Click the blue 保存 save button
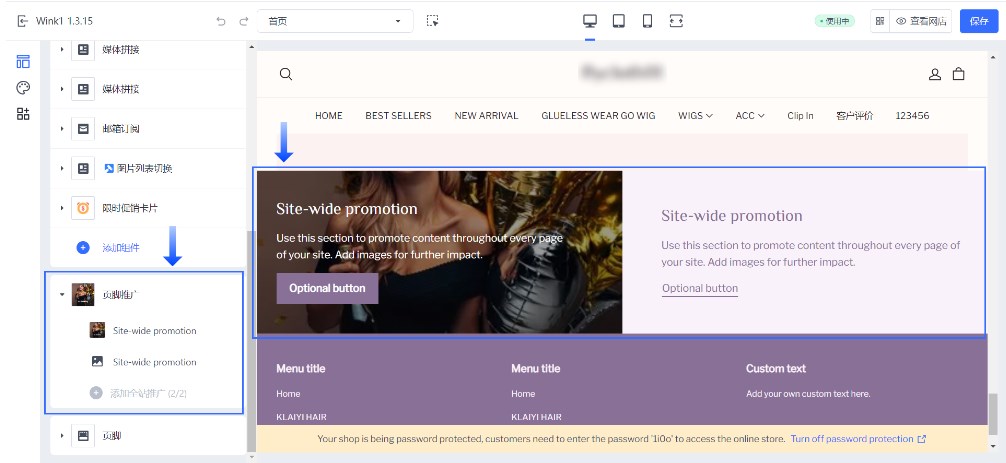 click(x=978, y=21)
